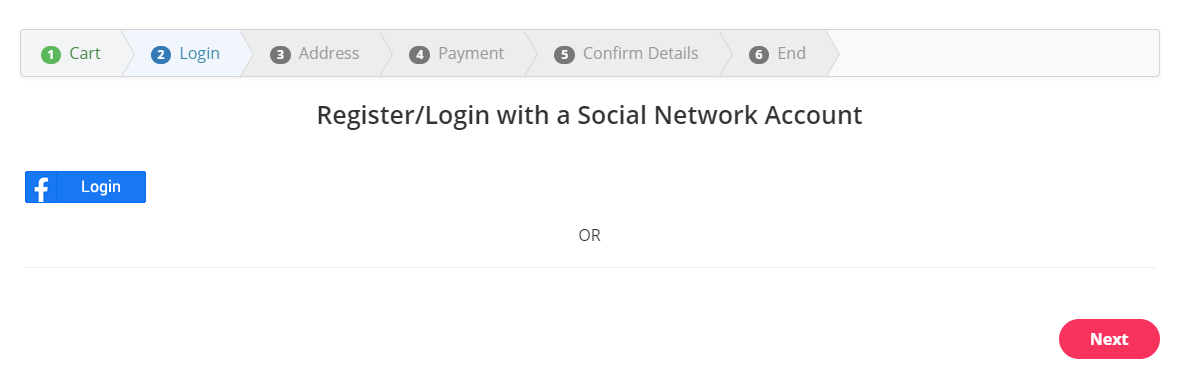Click the arrow separator between Payment and Confirm Details
Viewport: 1188px width, 386px height.
click(x=530, y=53)
